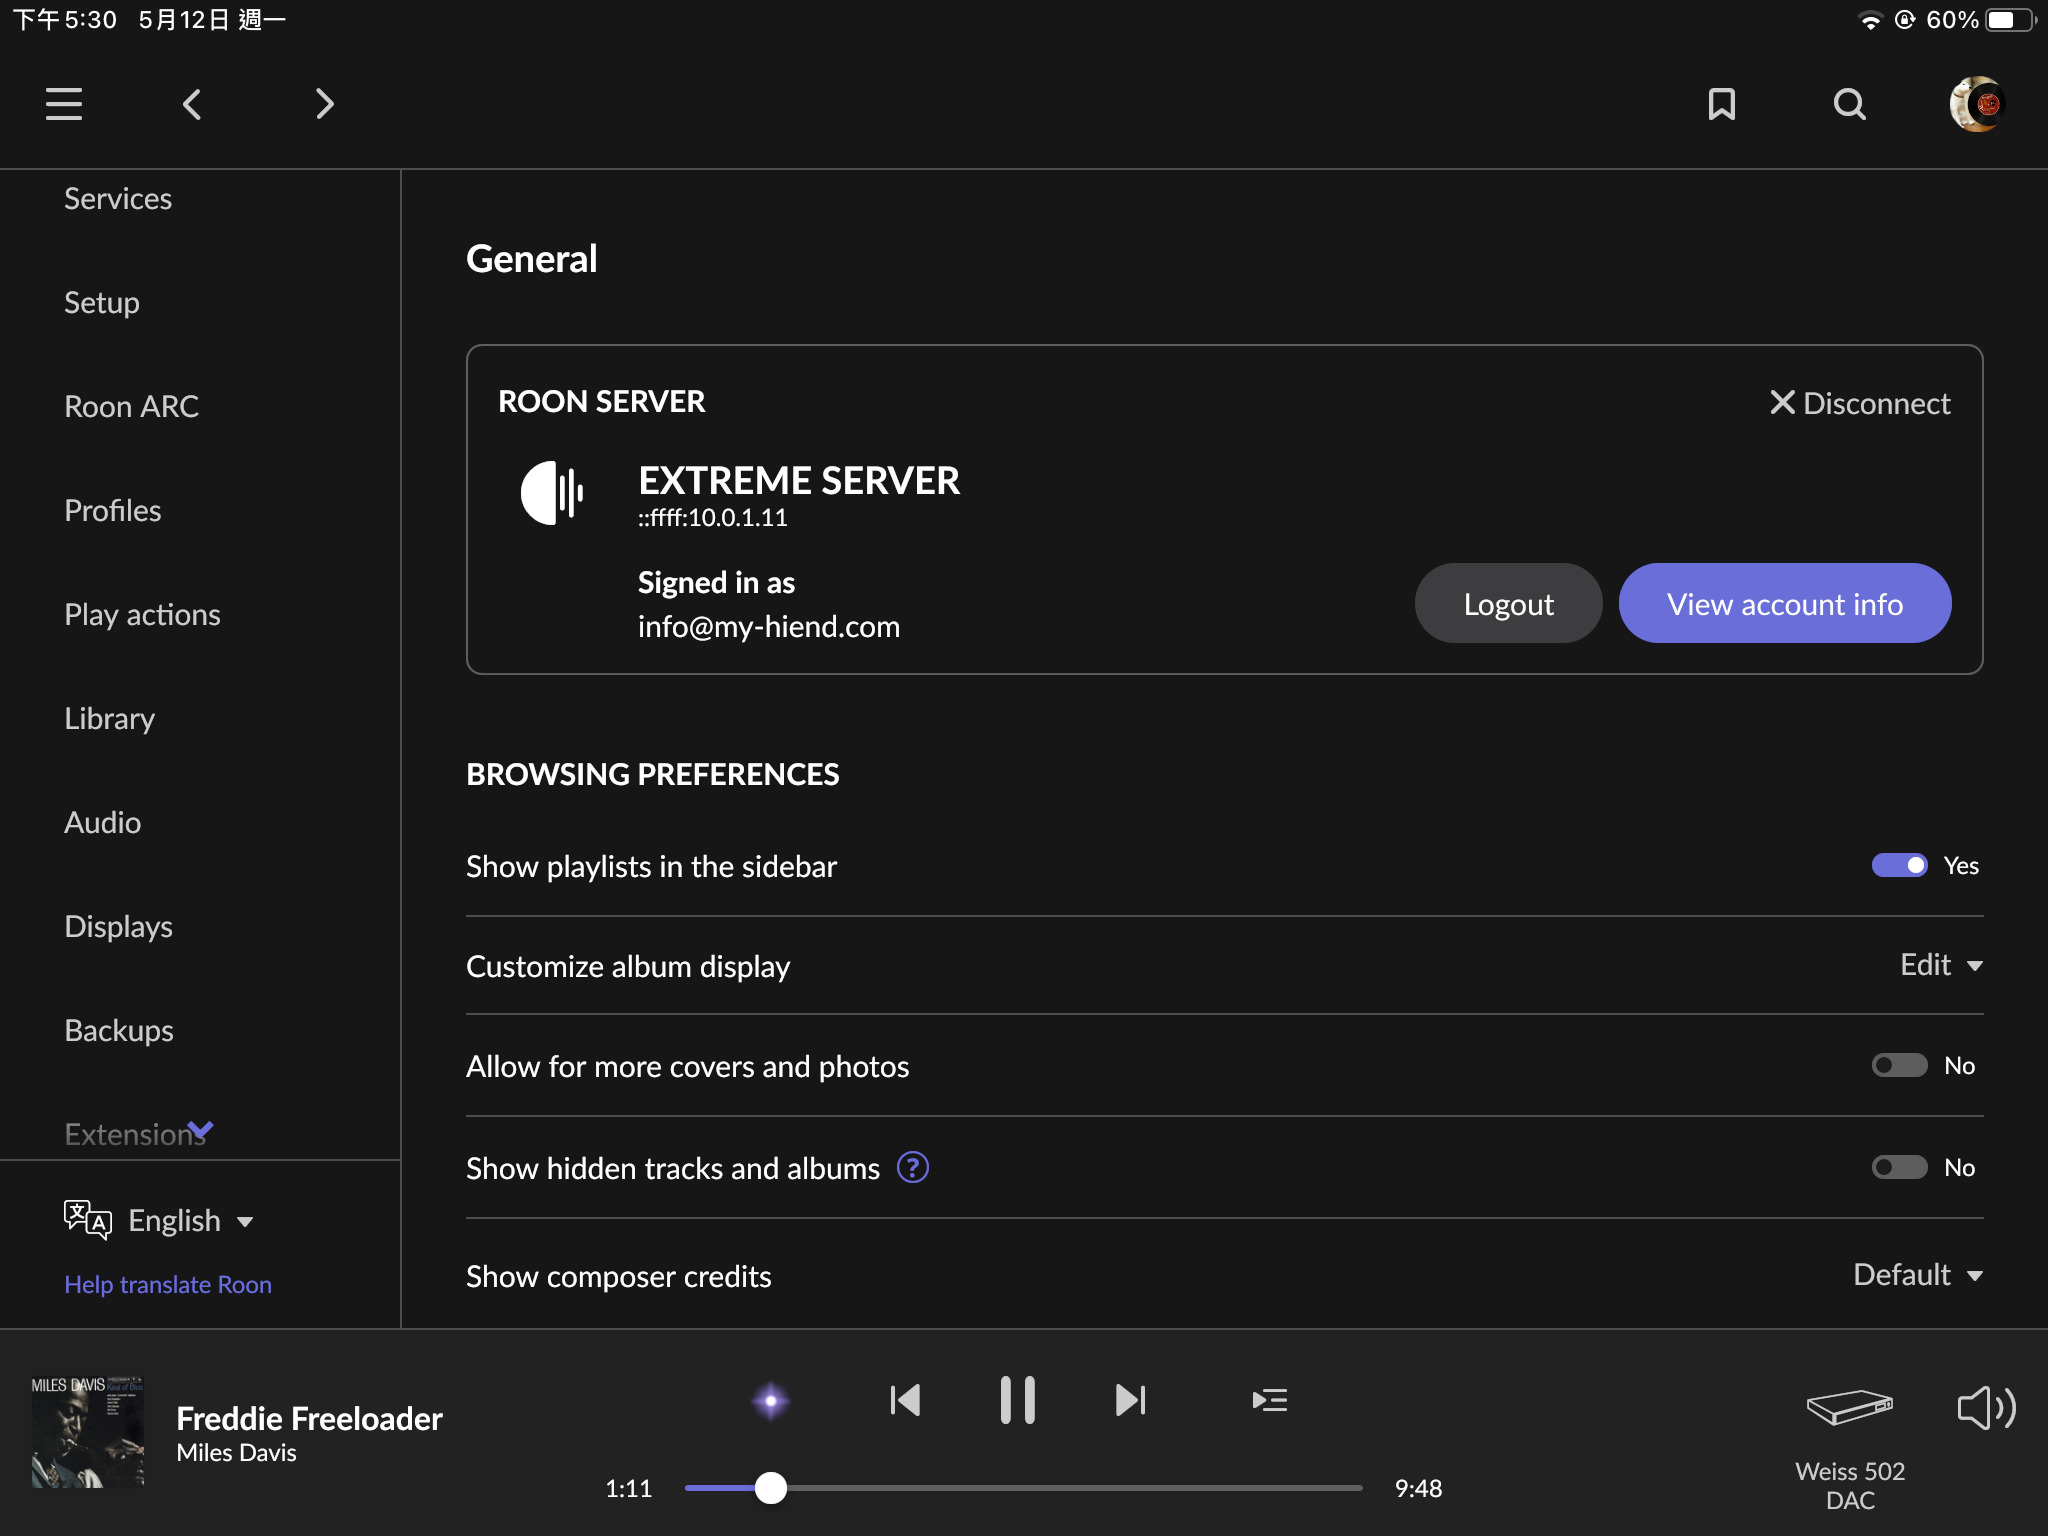Select the Weiss 502 DAC zone icon

pyautogui.click(x=1849, y=1407)
